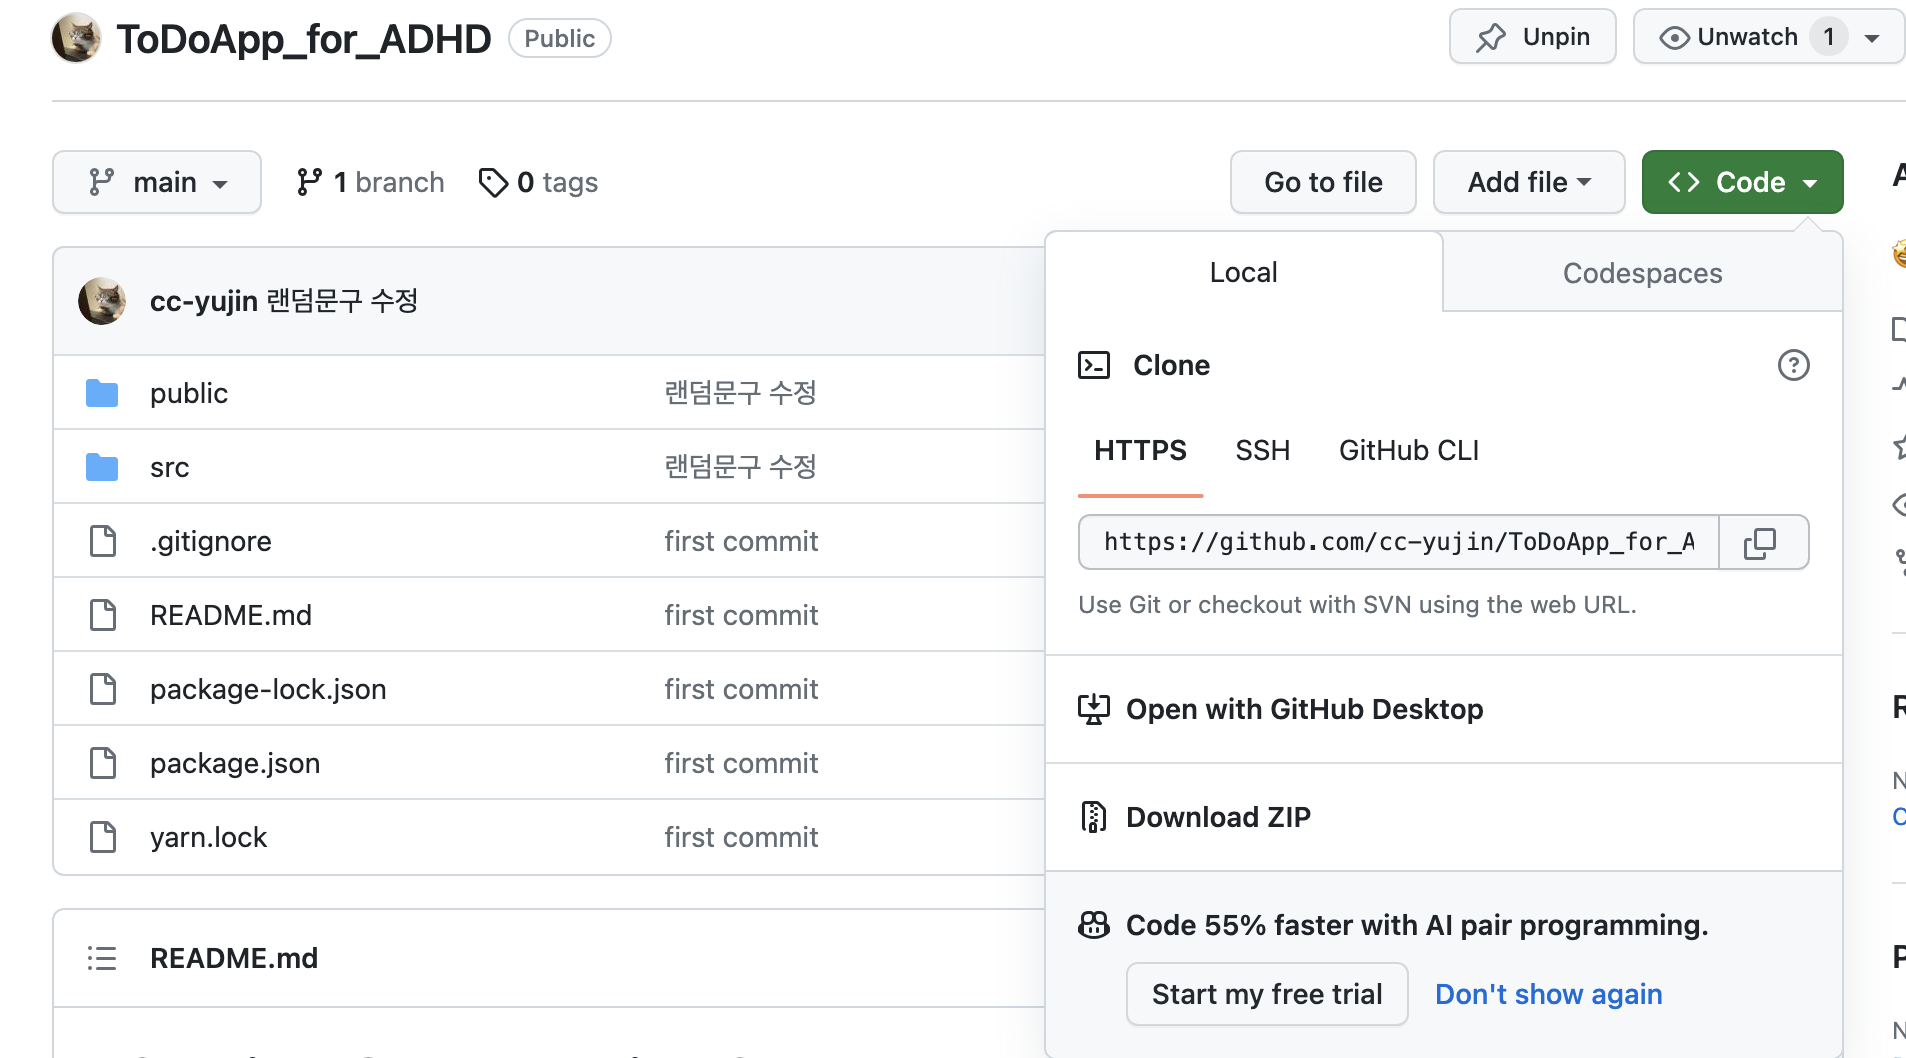Image resolution: width=1906 pixels, height=1058 pixels.
Task: Open the public folder's 랜덤문구 수정 commit message
Action: (x=741, y=393)
